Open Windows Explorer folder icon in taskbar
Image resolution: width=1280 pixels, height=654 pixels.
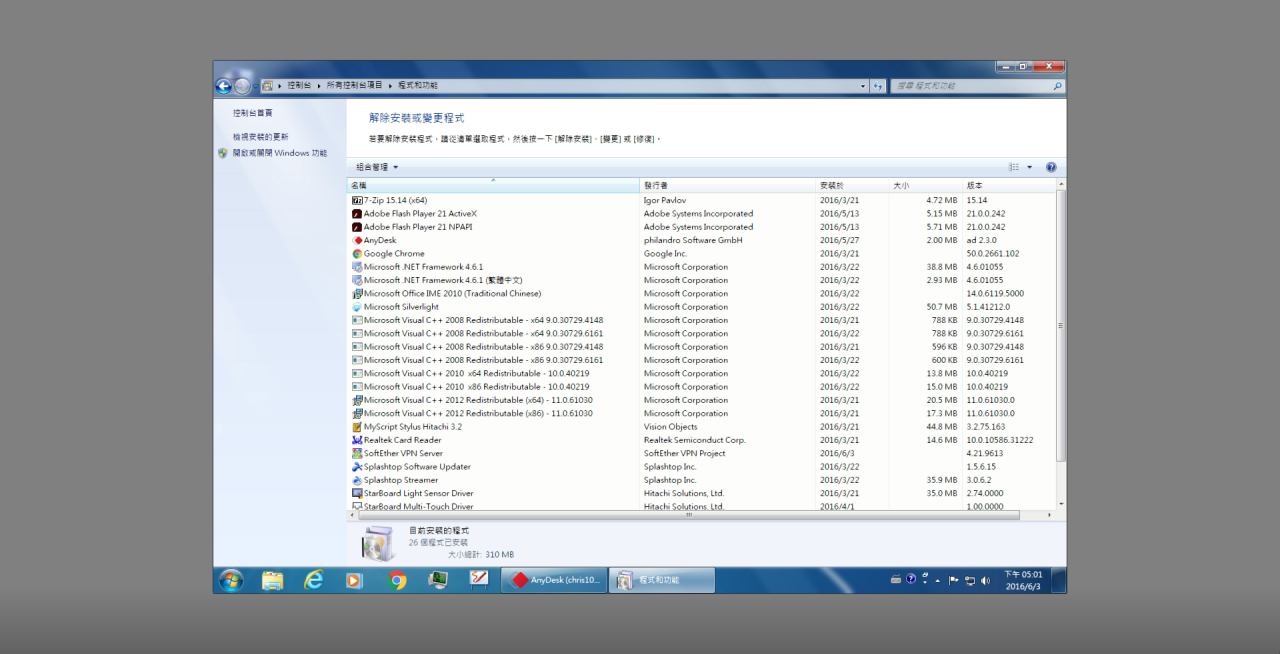point(272,580)
